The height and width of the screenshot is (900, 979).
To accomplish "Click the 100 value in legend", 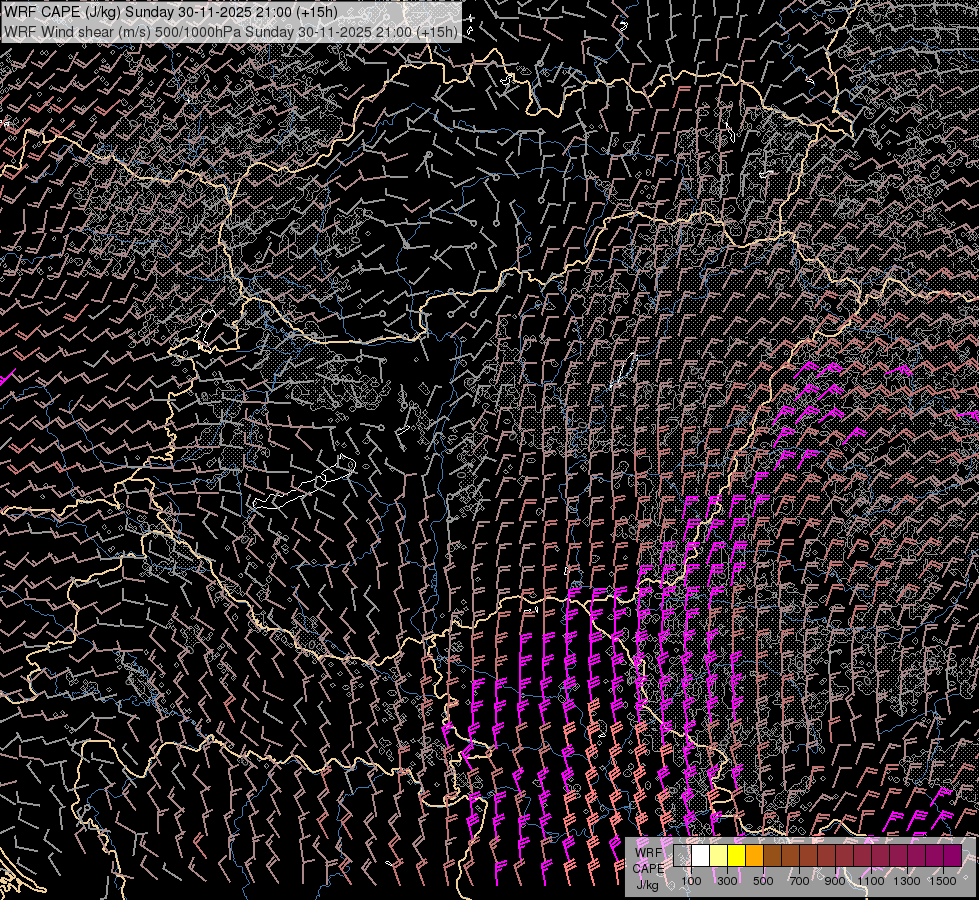I will pyautogui.click(x=691, y=881).
